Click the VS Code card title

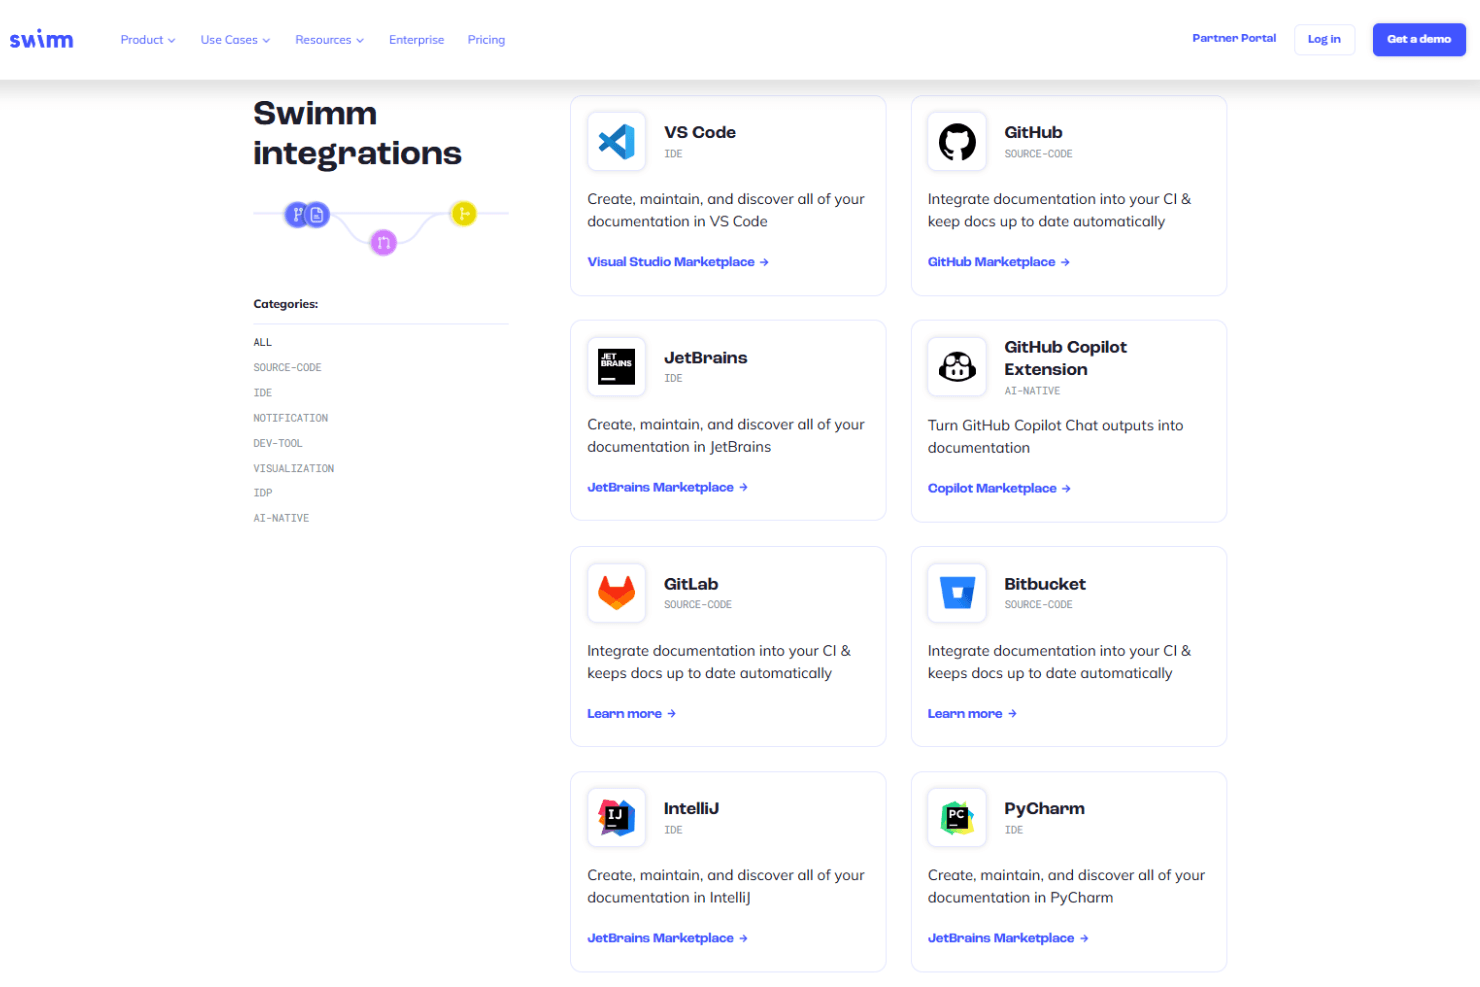pyautogui.click(x=700, y=132)
